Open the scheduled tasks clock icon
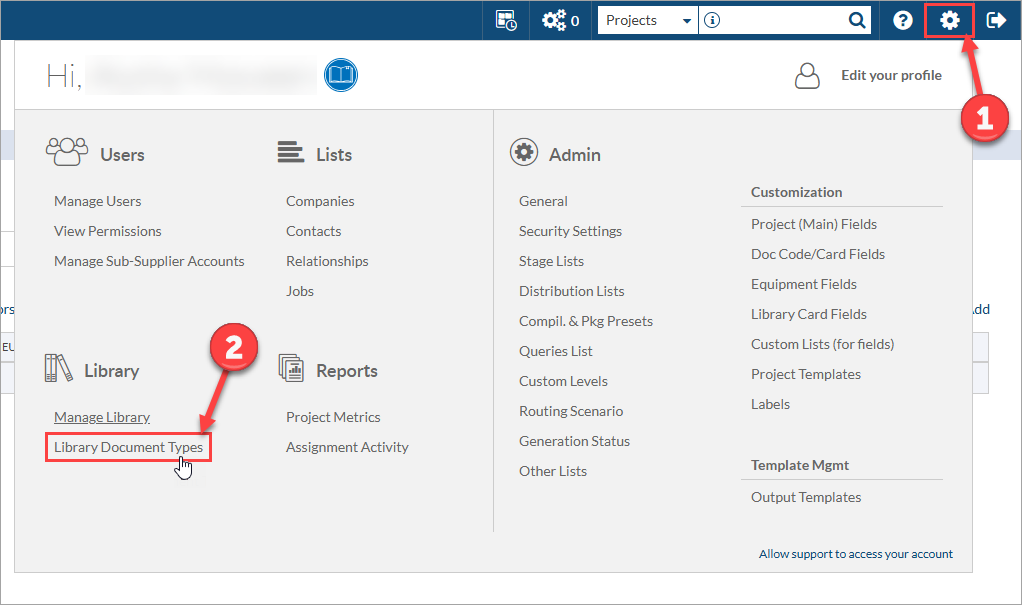 point(506,20)
